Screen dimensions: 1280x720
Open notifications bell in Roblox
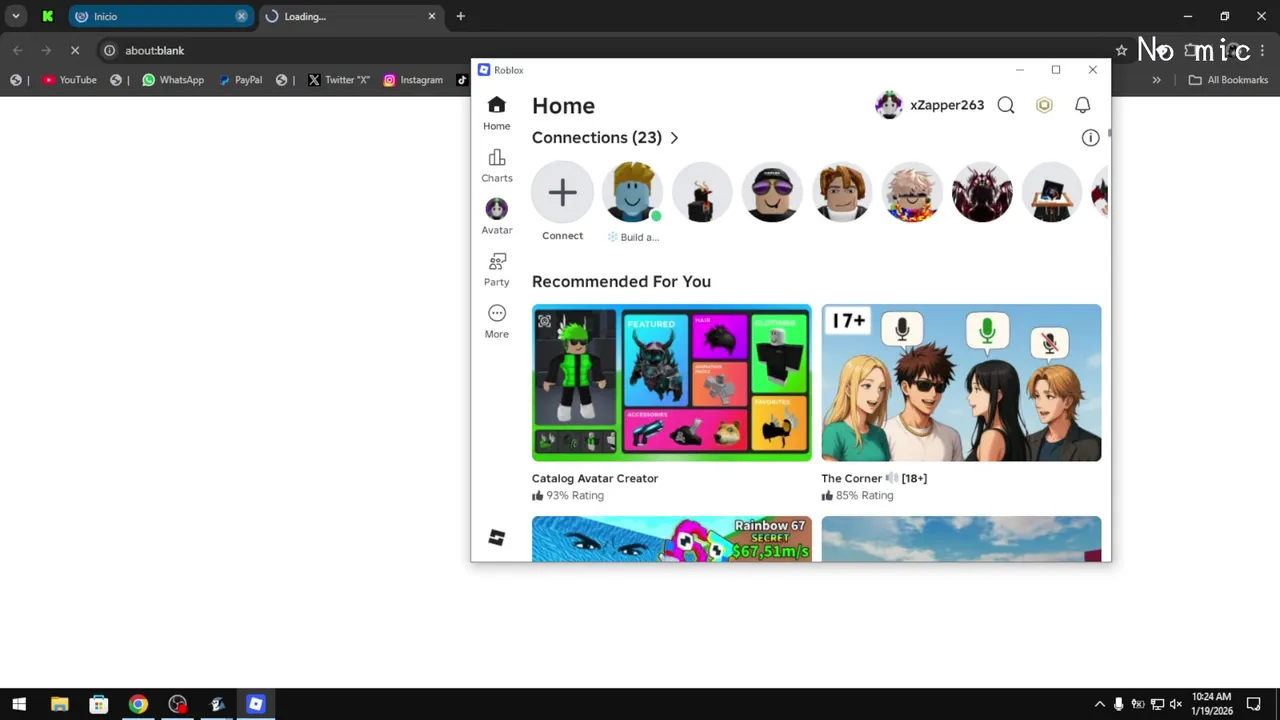pos(1083,105)
